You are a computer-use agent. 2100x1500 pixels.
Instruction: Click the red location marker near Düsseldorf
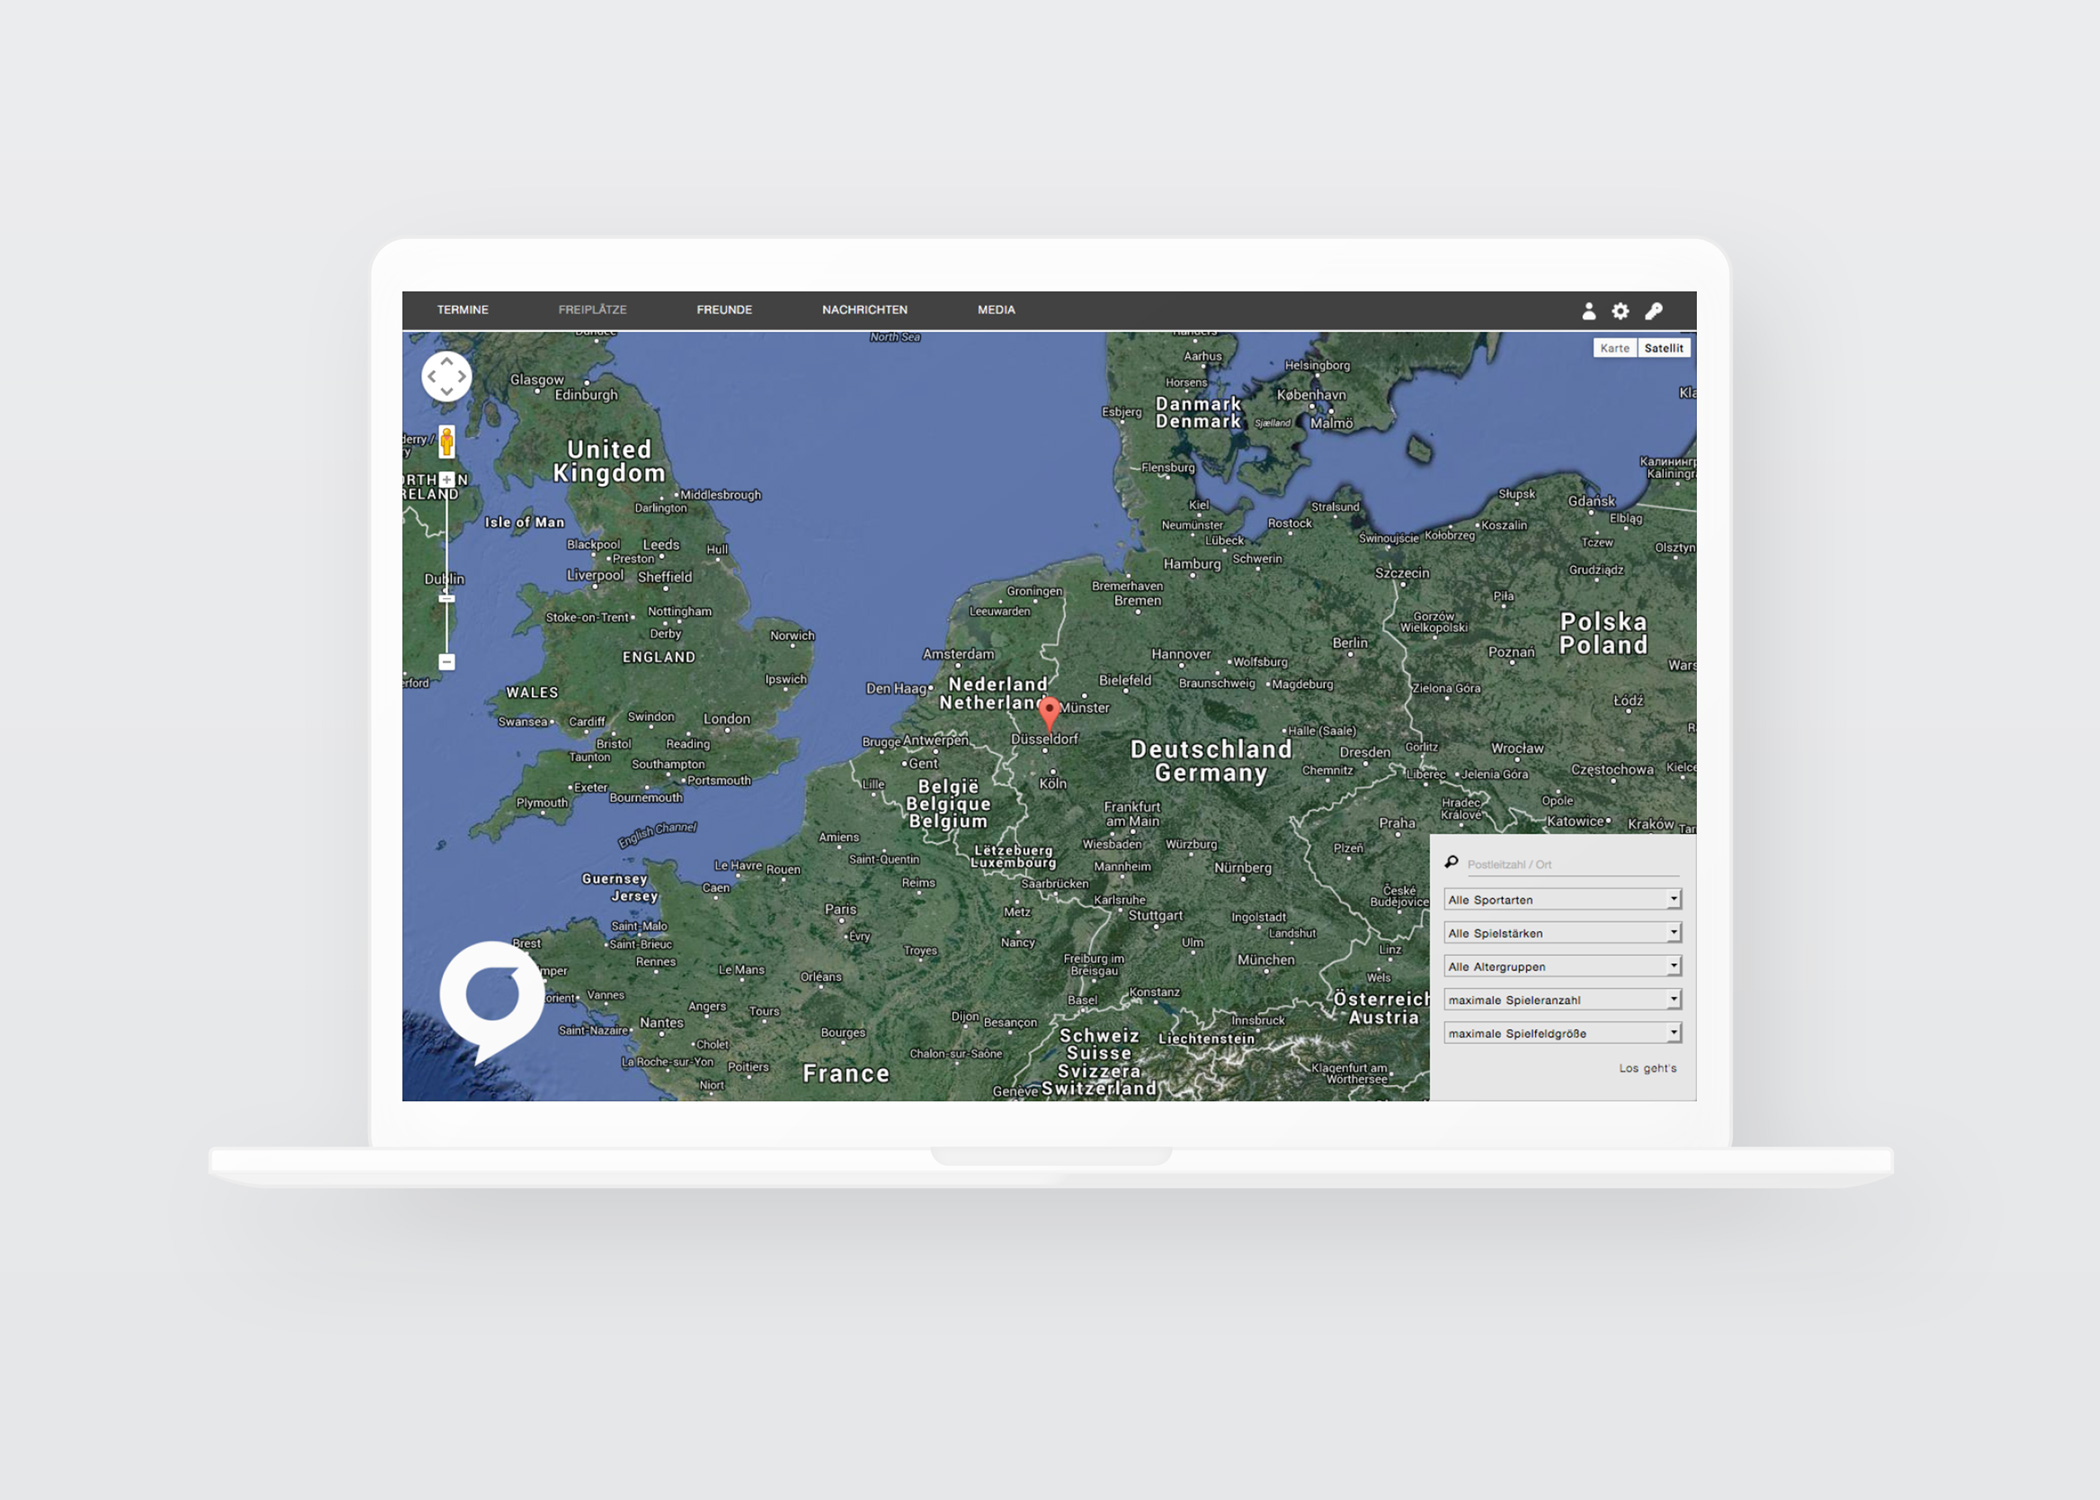click(x=1048, y=712)
